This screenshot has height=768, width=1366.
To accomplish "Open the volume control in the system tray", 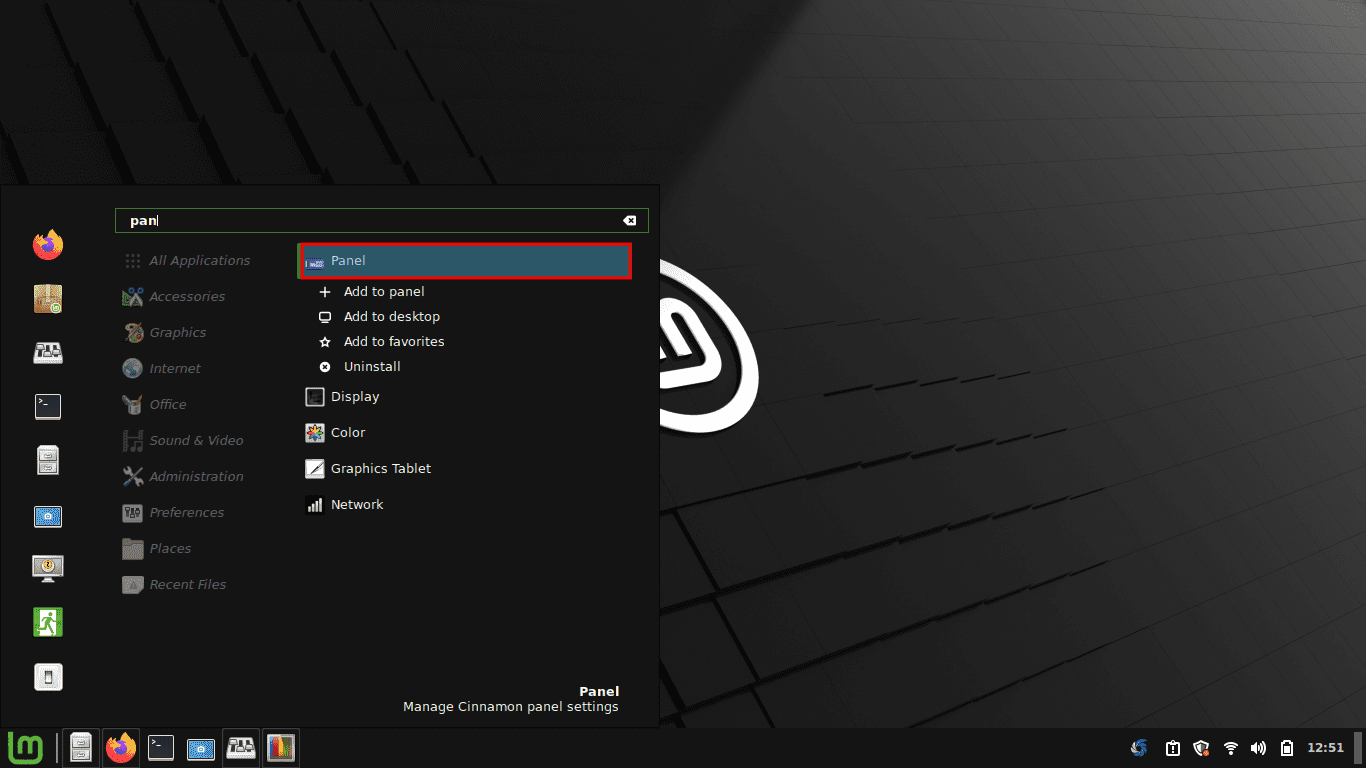I will [x=1258, y=748].
